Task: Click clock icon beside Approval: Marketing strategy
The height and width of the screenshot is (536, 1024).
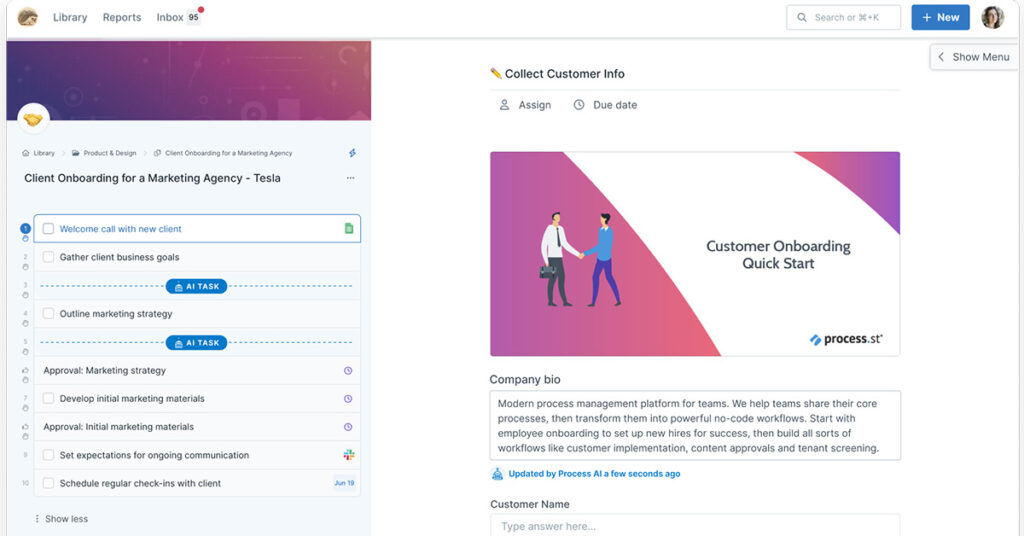Action: pos(348,370)
